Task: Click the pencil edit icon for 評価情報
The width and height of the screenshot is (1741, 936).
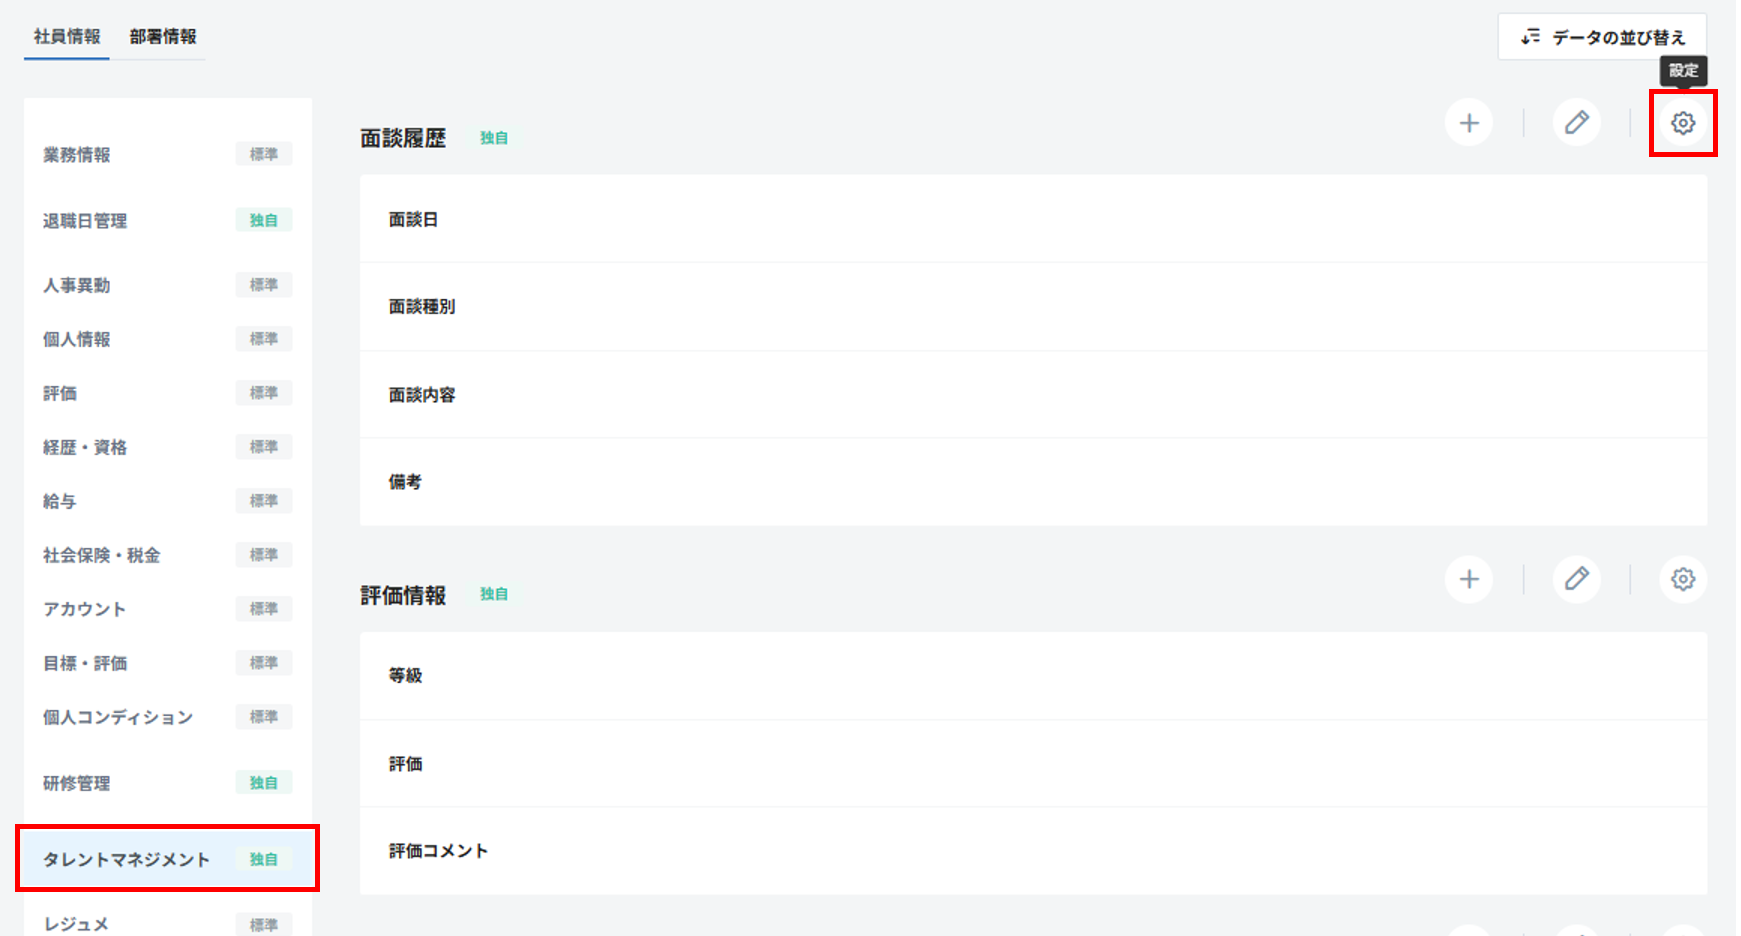Action: (1576, 579)
